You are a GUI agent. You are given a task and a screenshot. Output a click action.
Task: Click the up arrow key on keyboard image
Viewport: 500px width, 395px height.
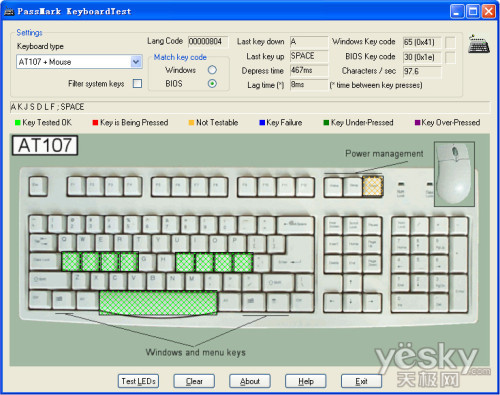tap(352, 283)
